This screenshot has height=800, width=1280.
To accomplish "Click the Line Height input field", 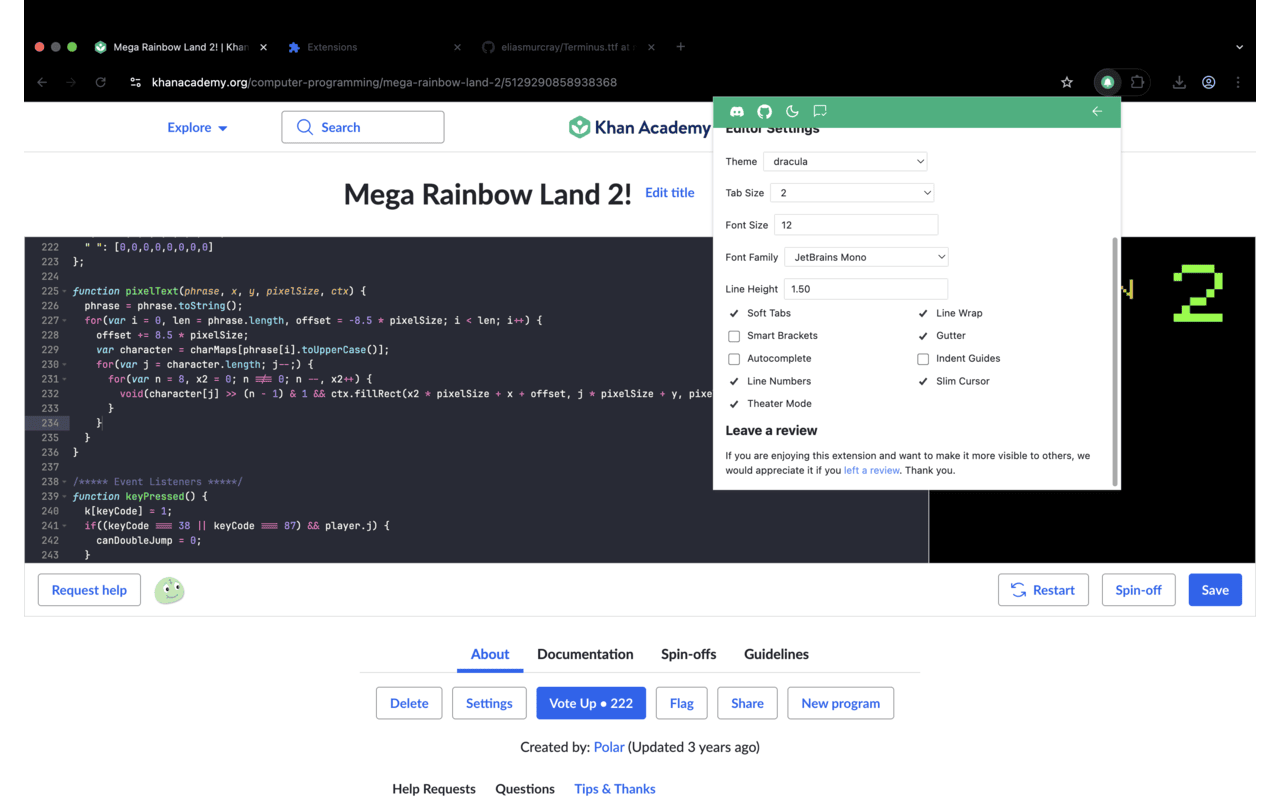I will click(x=865, y=289).
